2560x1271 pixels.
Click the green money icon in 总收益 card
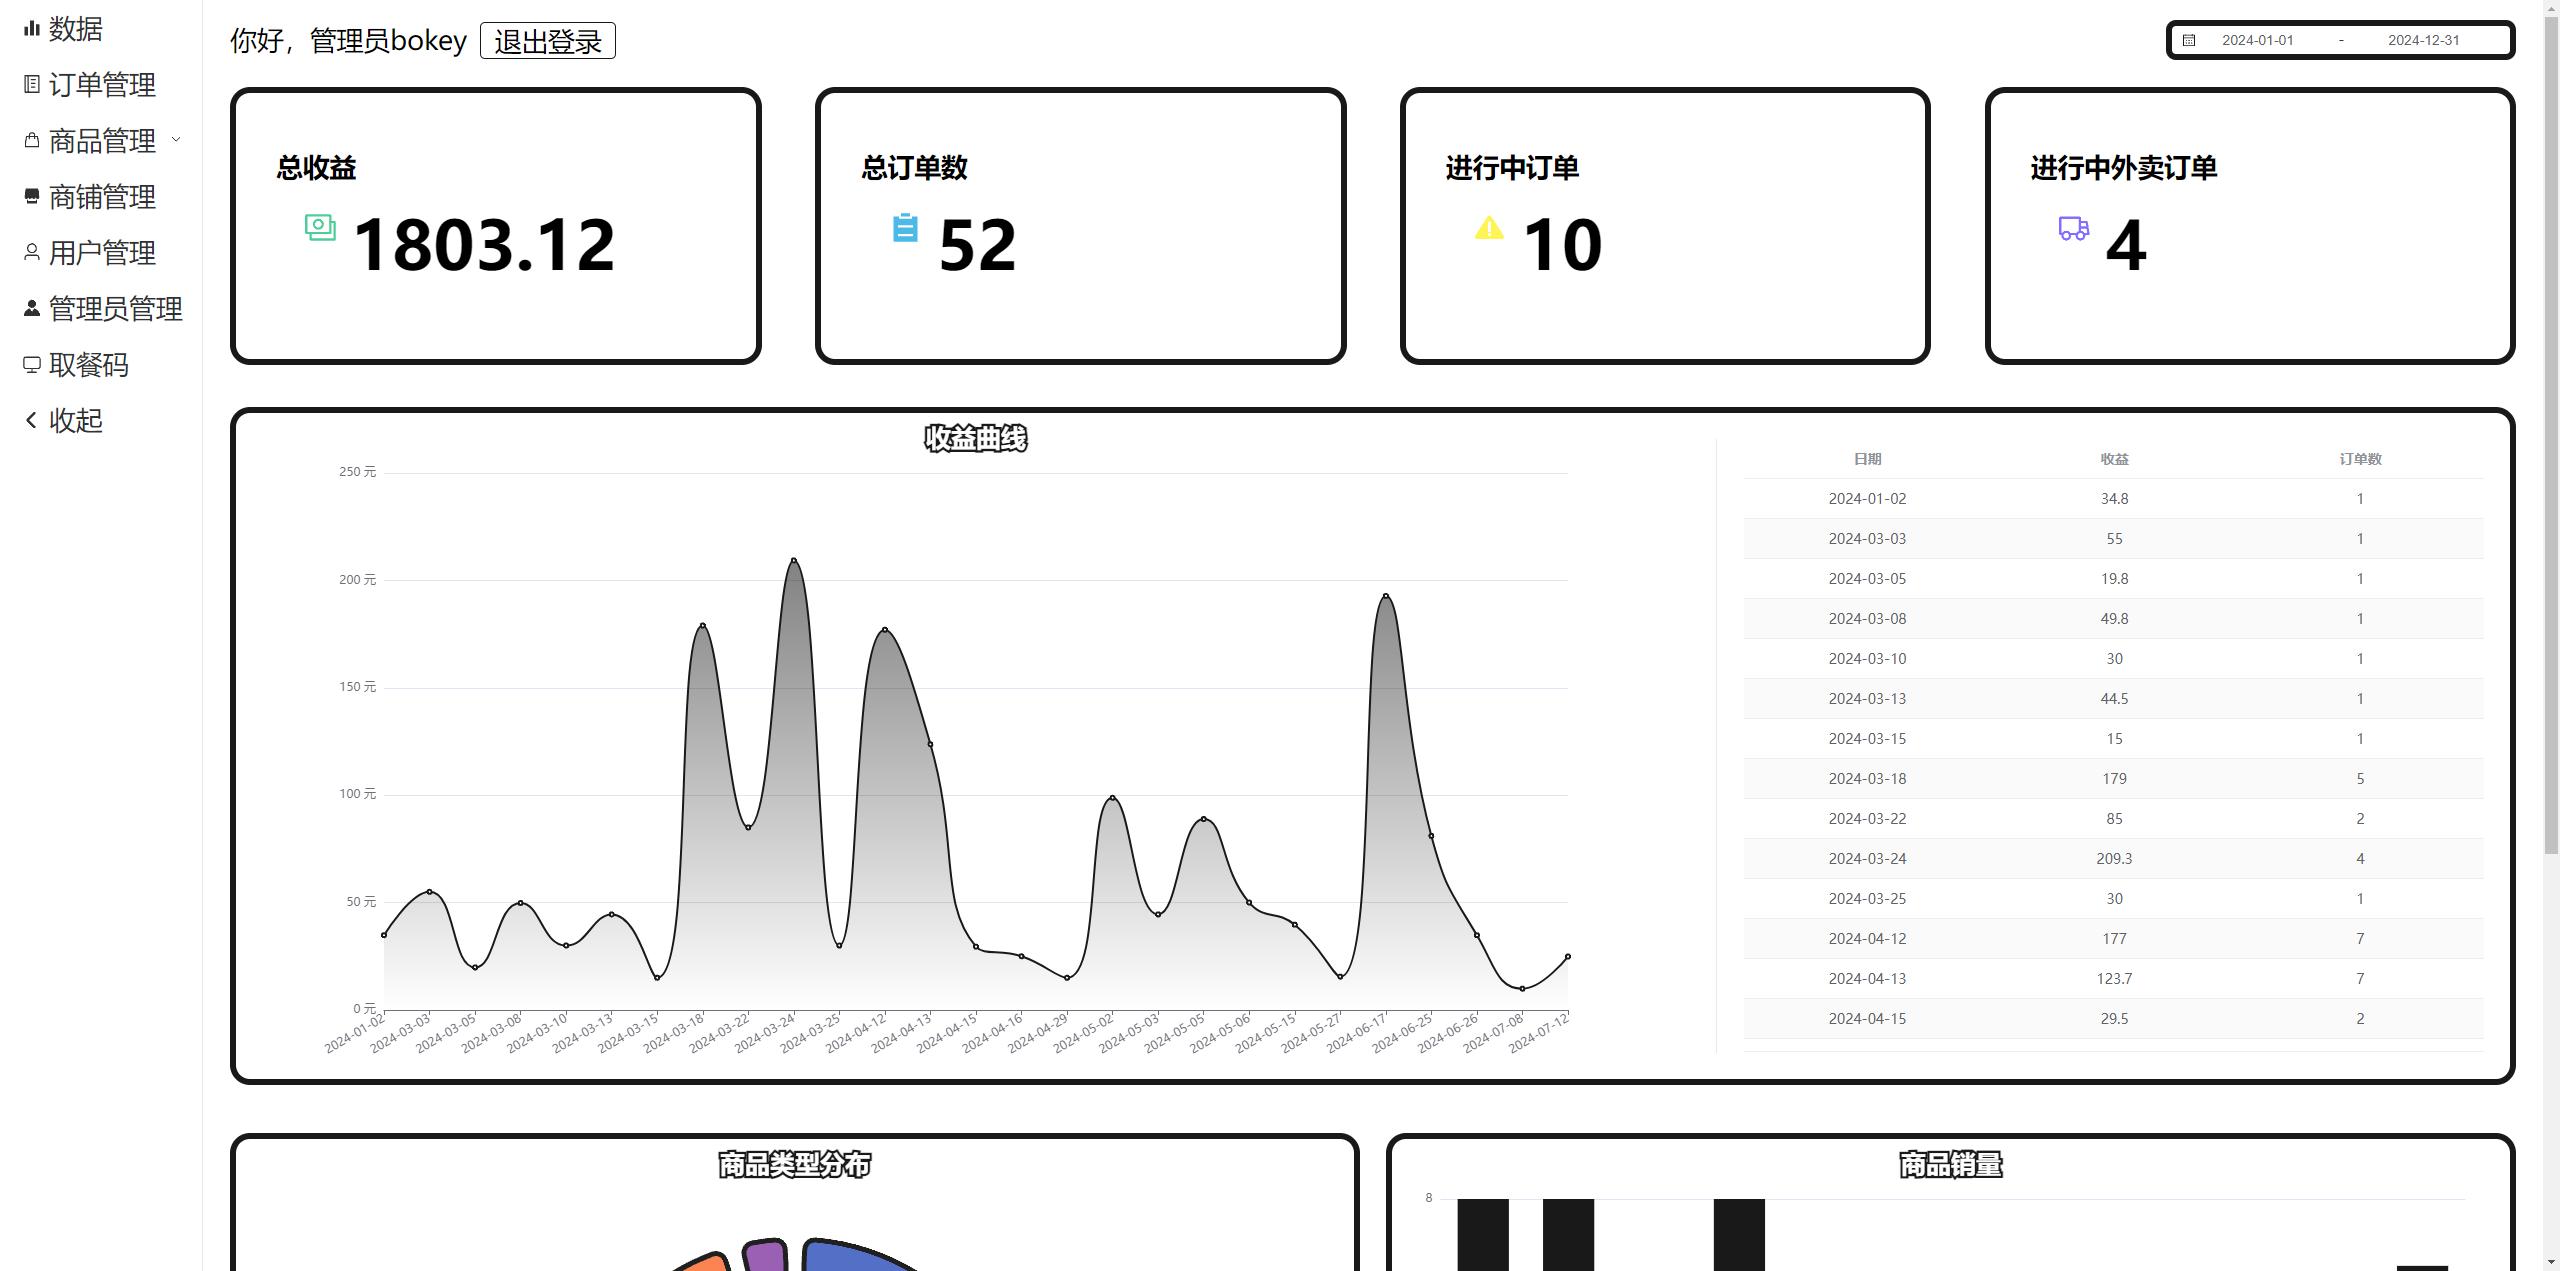click(320, 228)
